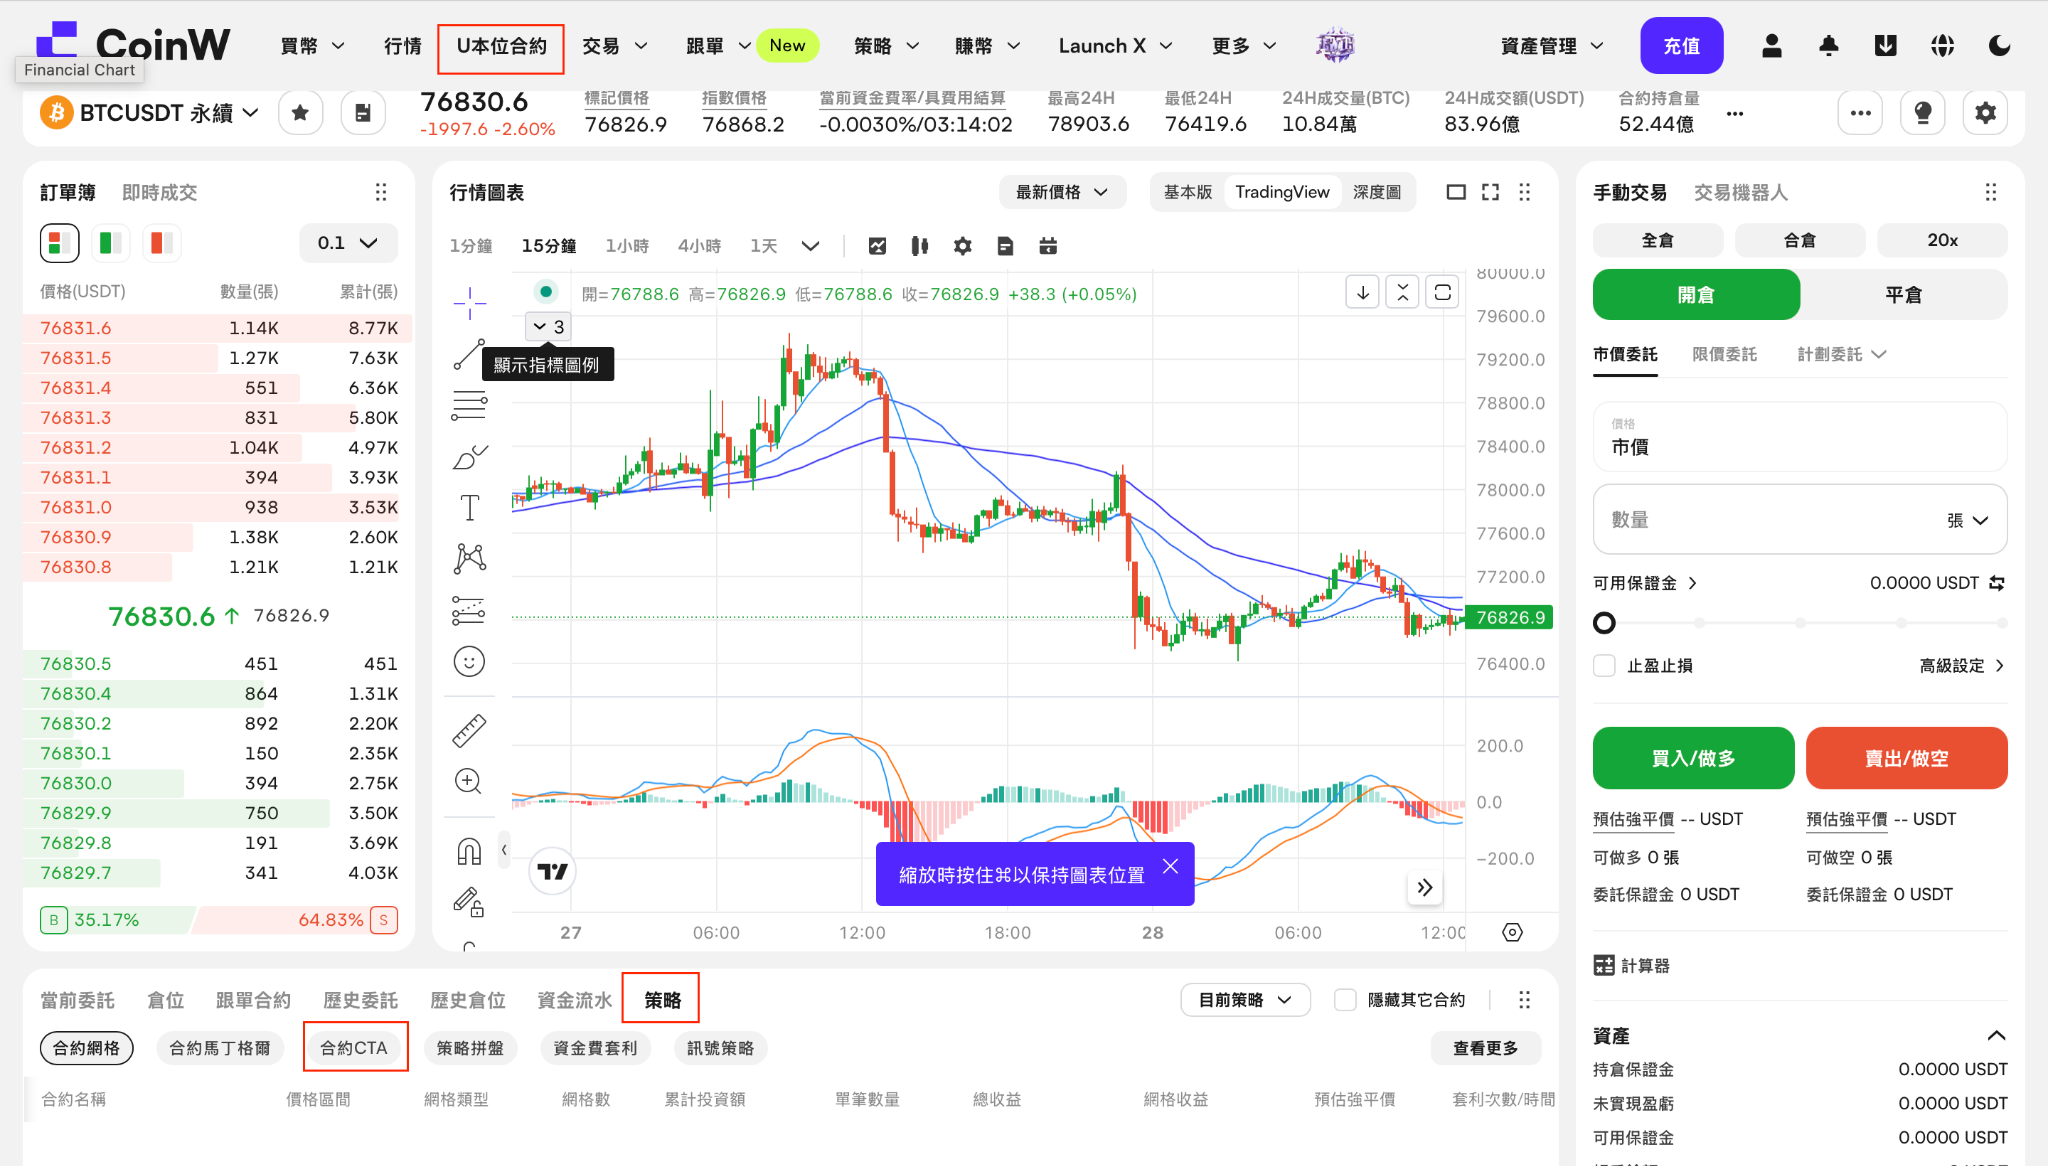
Task: Open the contract info document icon beside the star
Action: [363, 113]
